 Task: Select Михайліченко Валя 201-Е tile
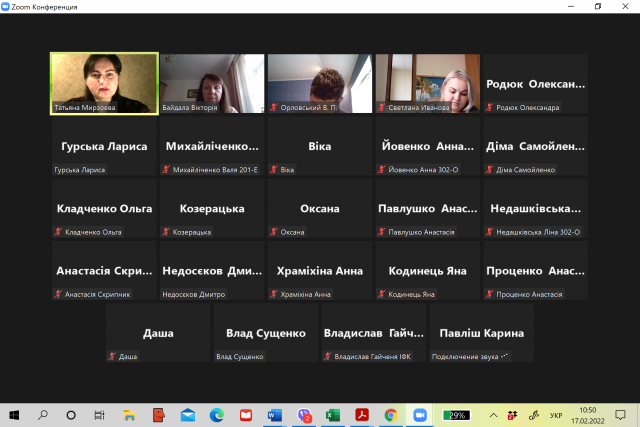(212, 146)
